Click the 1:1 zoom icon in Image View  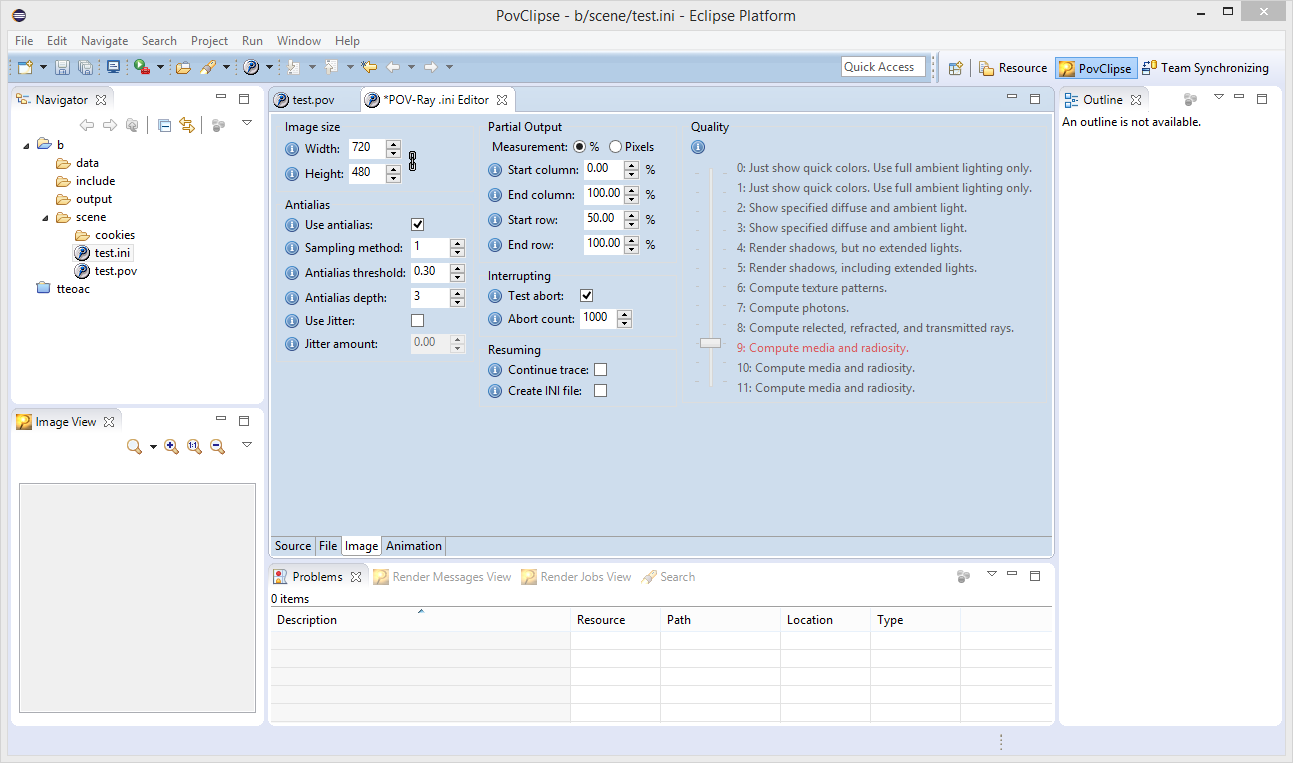pyautogui.click(x=194, y=447)
